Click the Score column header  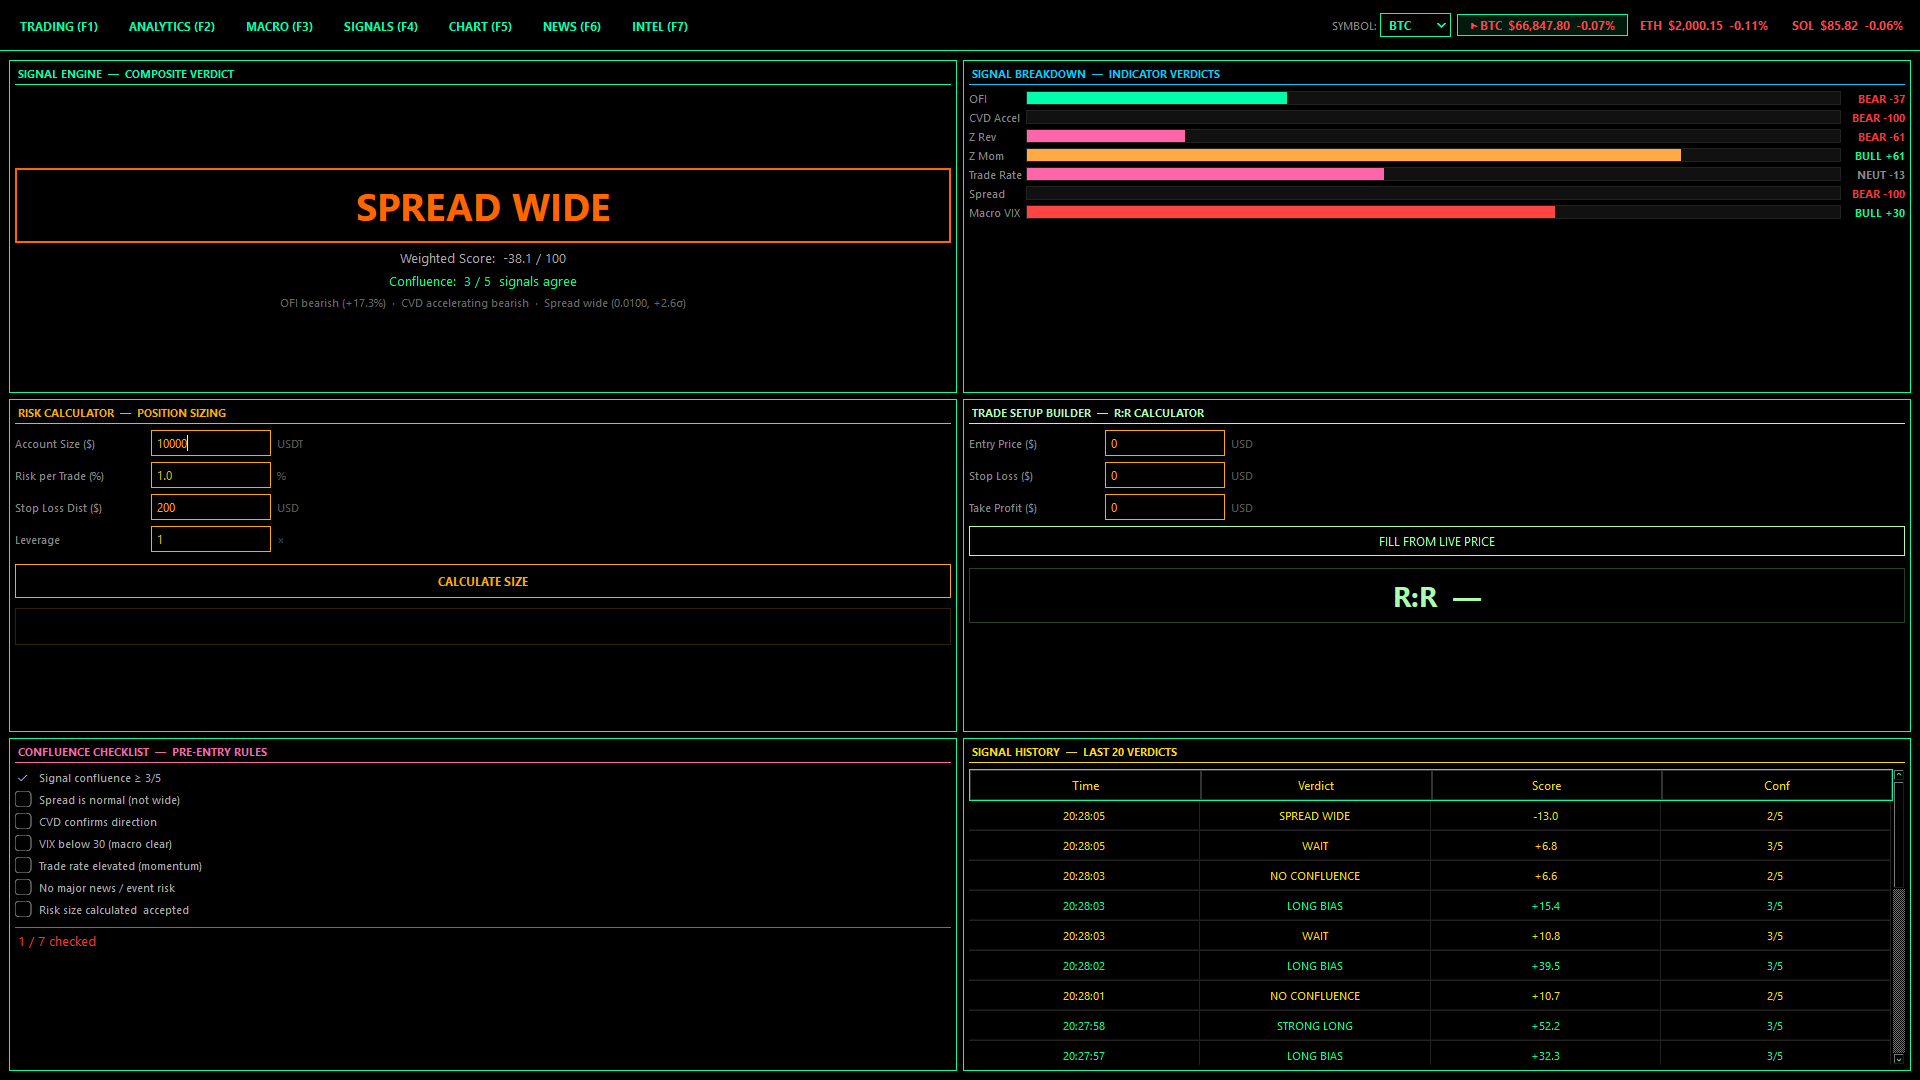click(x=1546, y=786)
